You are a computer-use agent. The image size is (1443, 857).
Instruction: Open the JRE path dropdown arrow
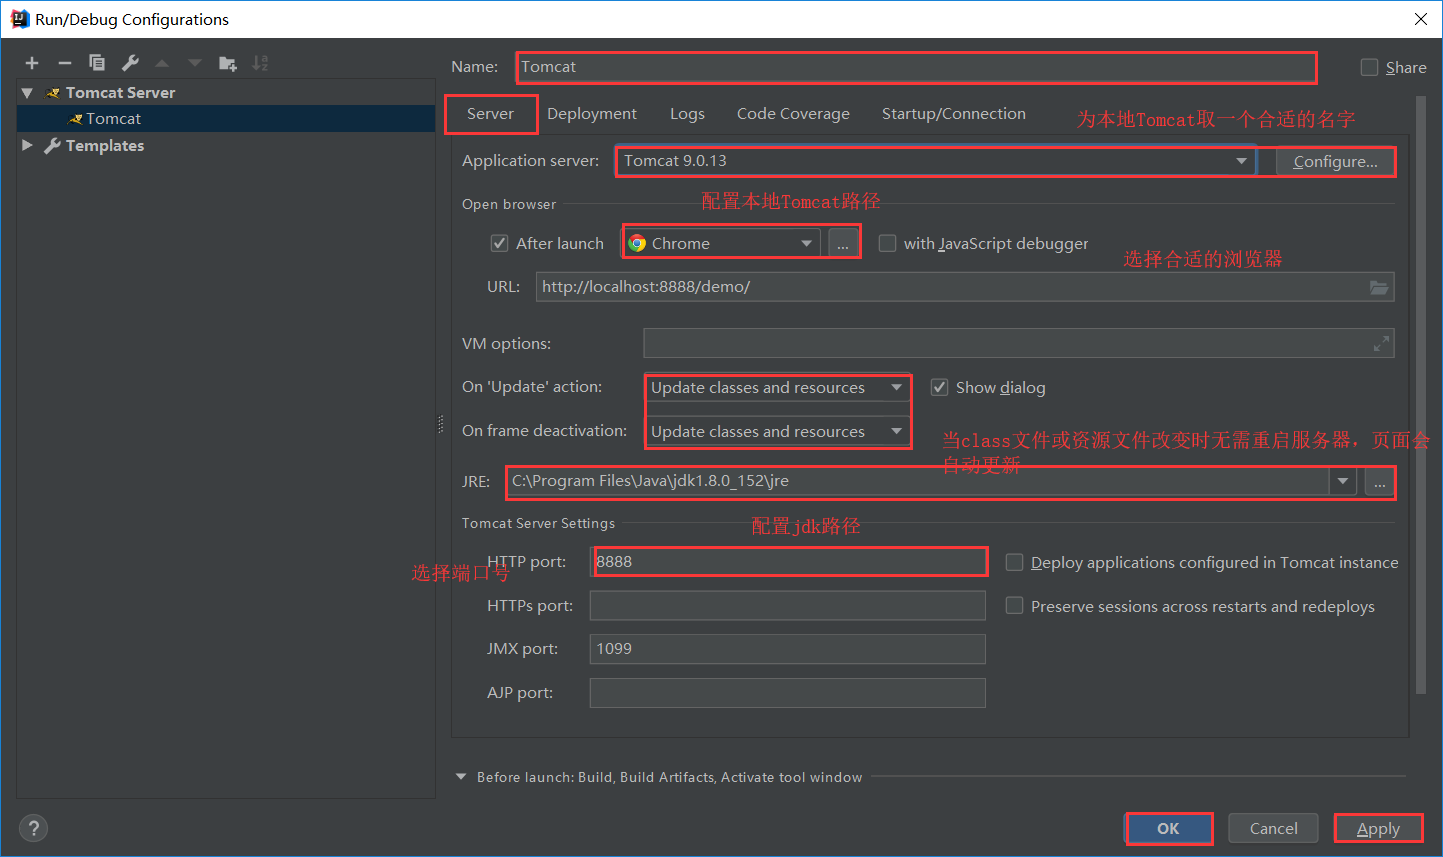click(x=1343, y=481)
